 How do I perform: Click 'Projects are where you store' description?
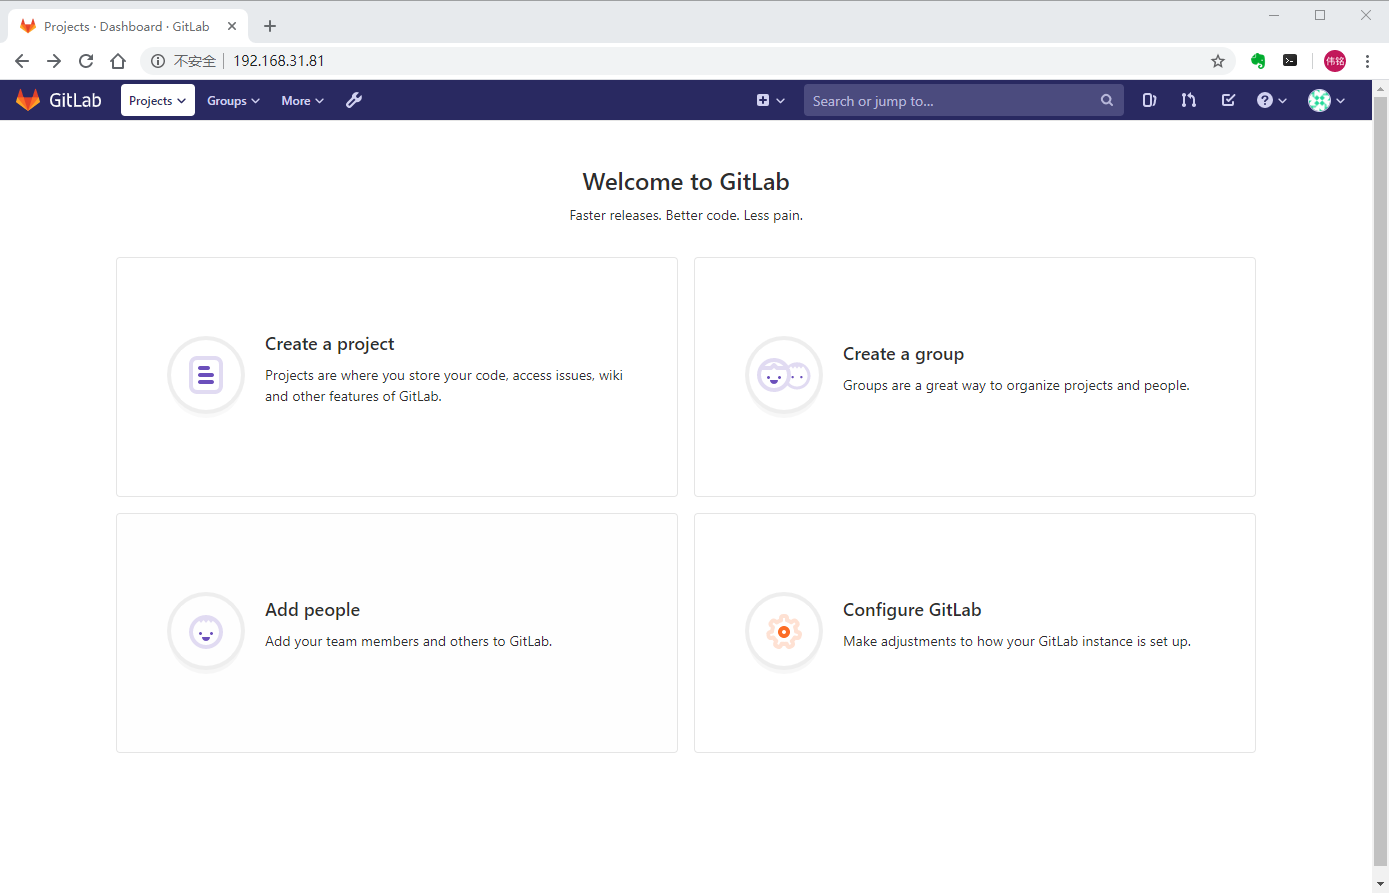pos(444,386)
